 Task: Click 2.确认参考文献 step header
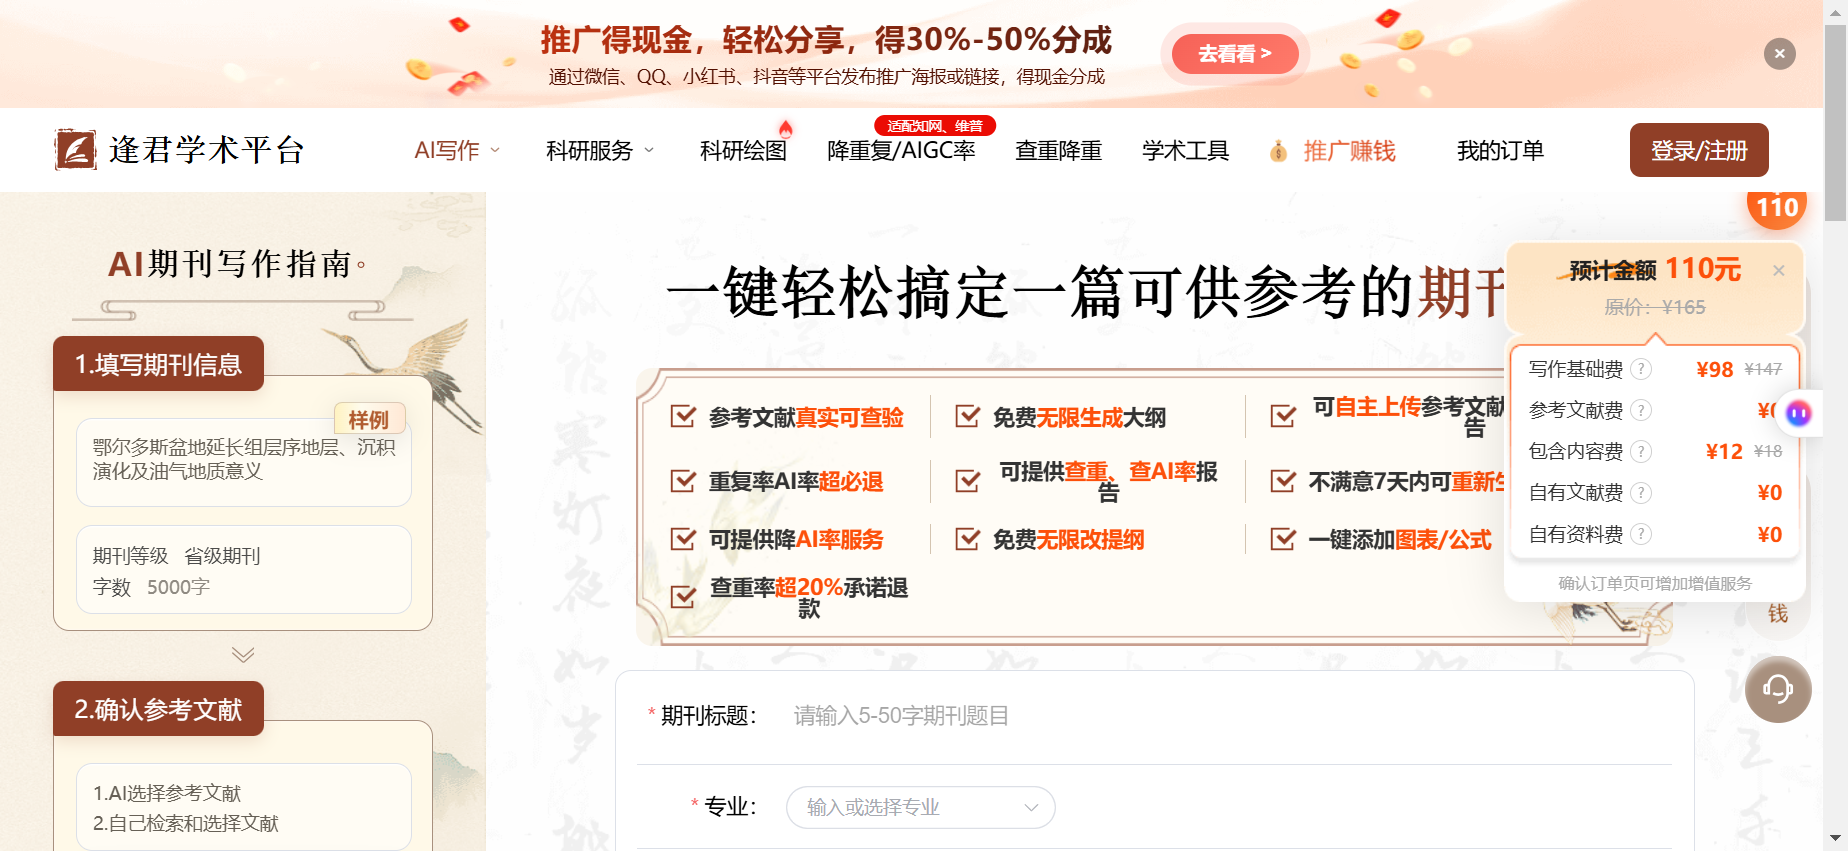click(x=158, y=709)
